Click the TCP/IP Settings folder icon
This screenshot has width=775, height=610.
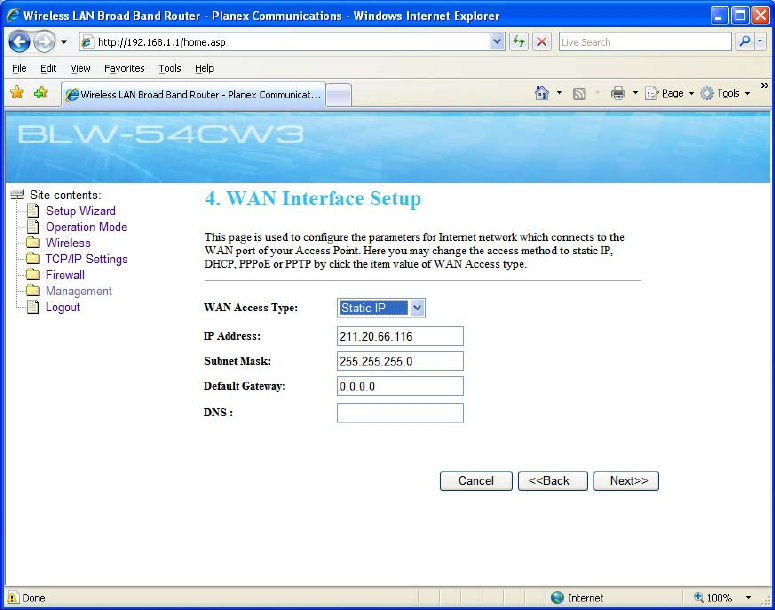click(x=33, y=259)
